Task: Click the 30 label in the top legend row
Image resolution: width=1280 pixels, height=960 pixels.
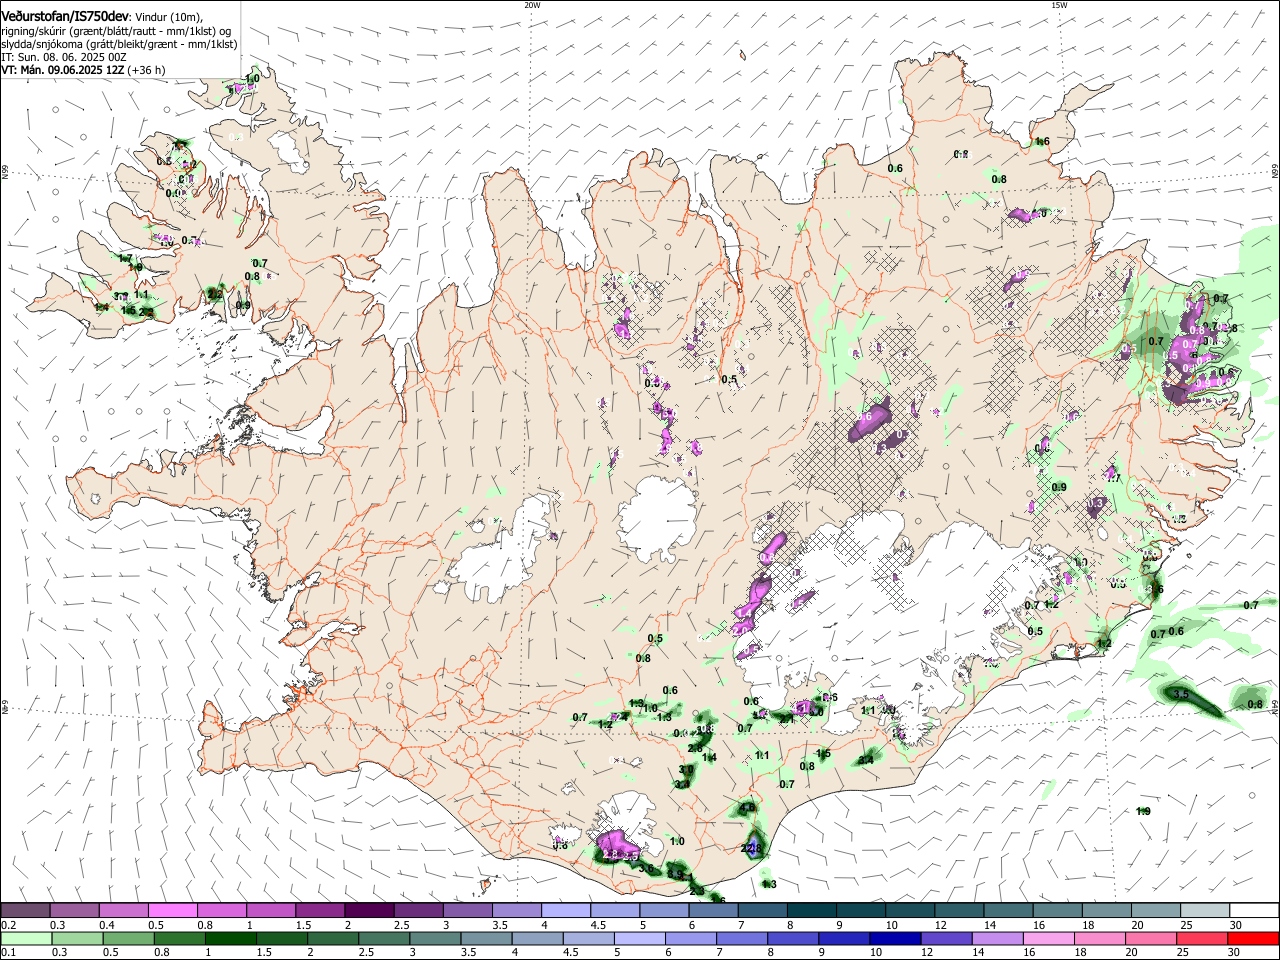Action: click(x=1236, y=925)
